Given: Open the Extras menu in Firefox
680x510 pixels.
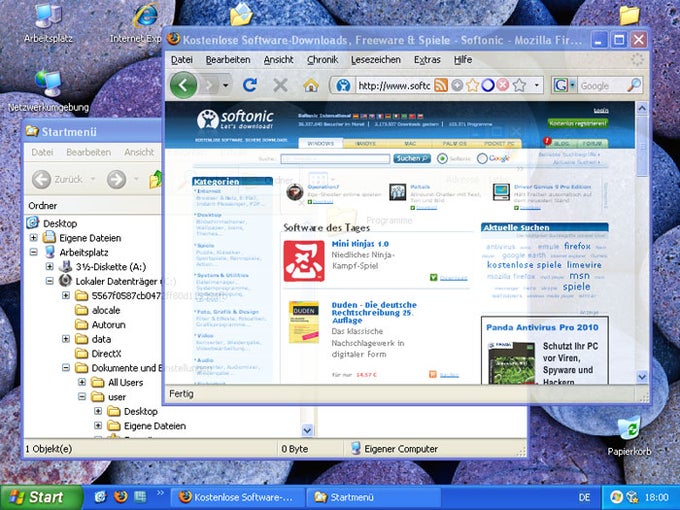Looking at the screenshot, I should coord(427,59).
